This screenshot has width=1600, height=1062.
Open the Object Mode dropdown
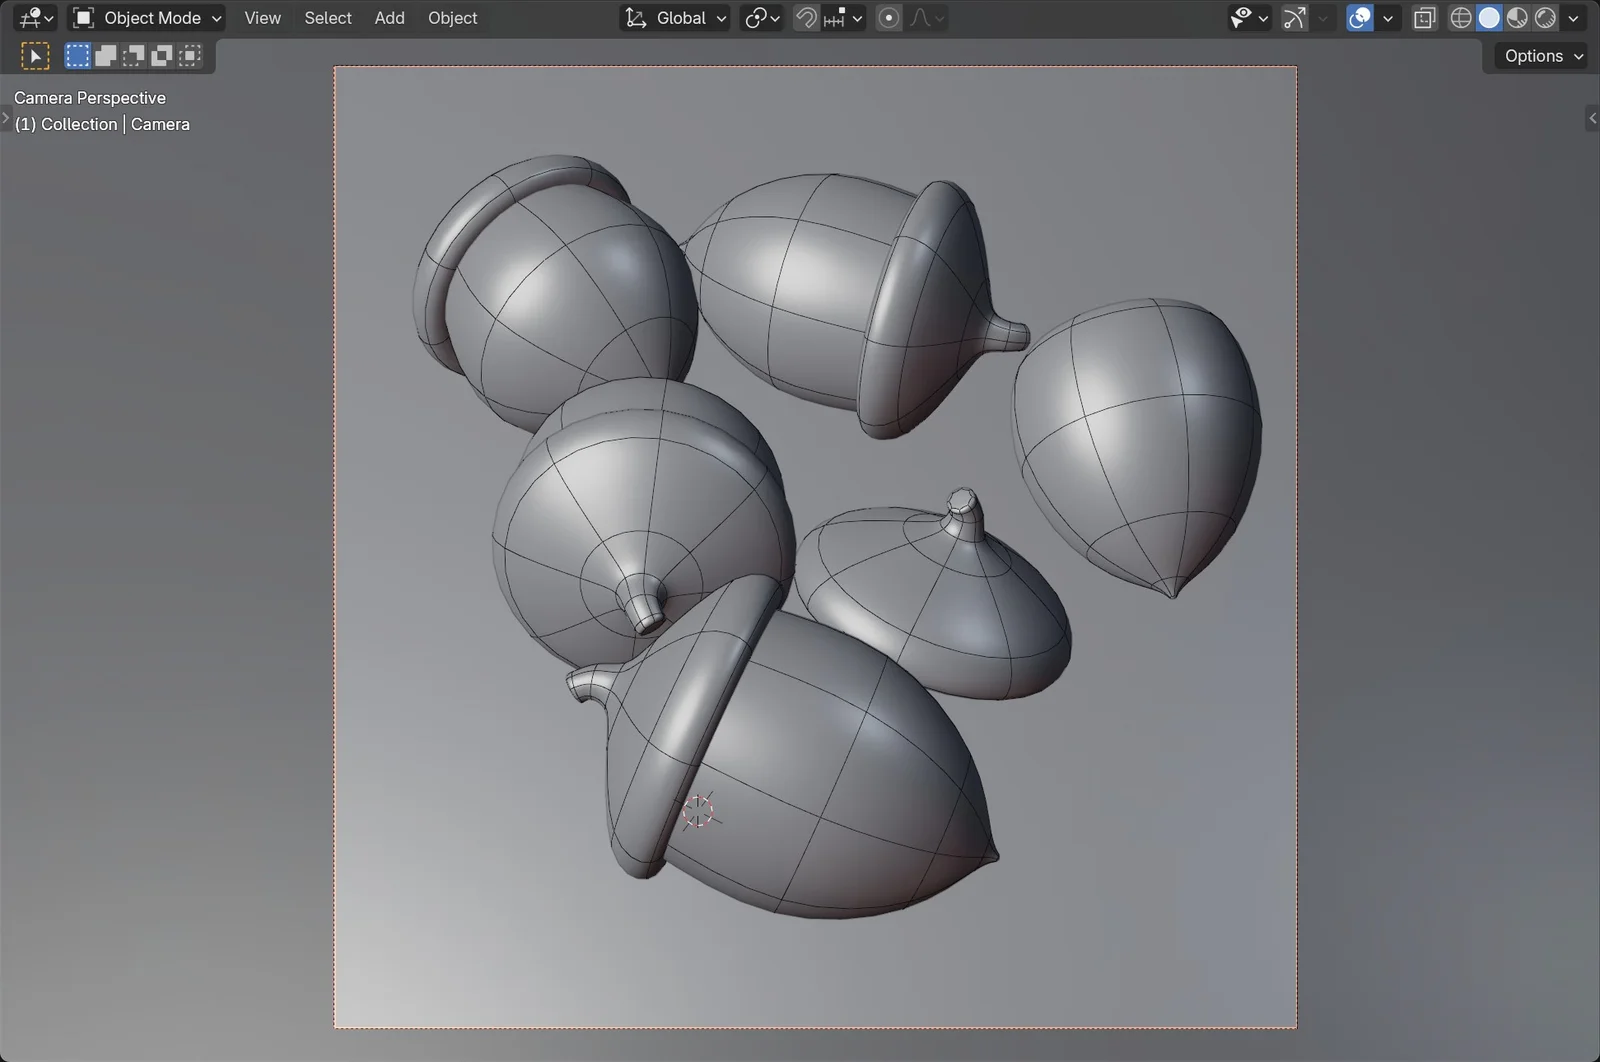[146, 17]
